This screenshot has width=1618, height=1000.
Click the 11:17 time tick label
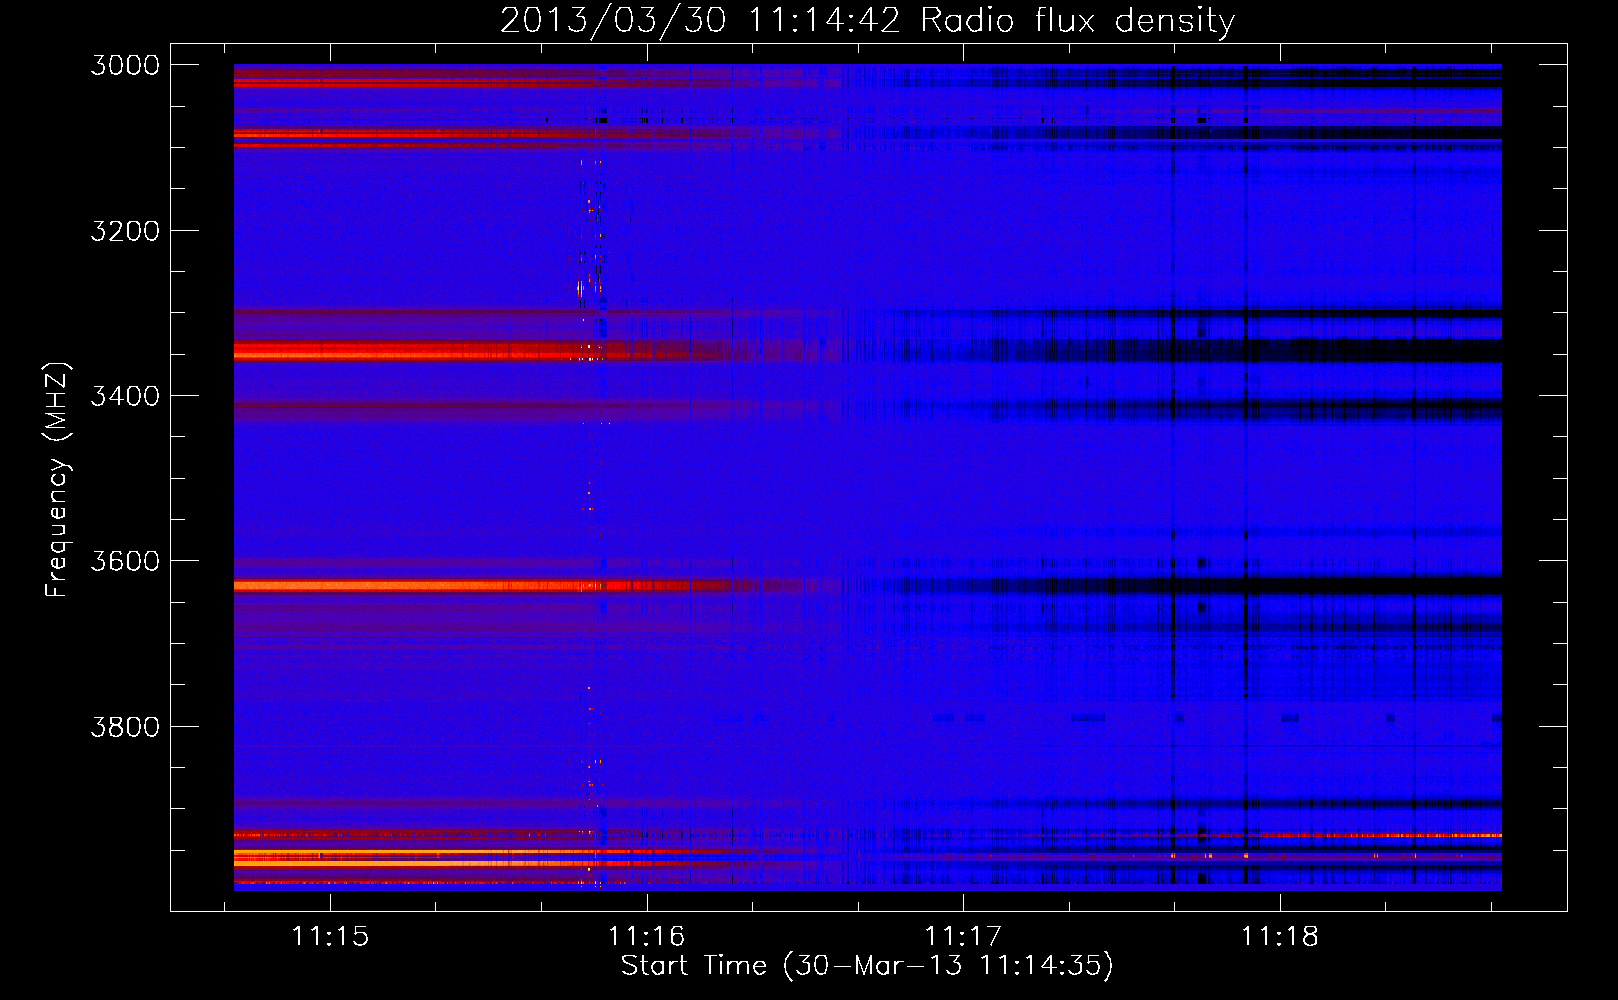tap(963, 936)
